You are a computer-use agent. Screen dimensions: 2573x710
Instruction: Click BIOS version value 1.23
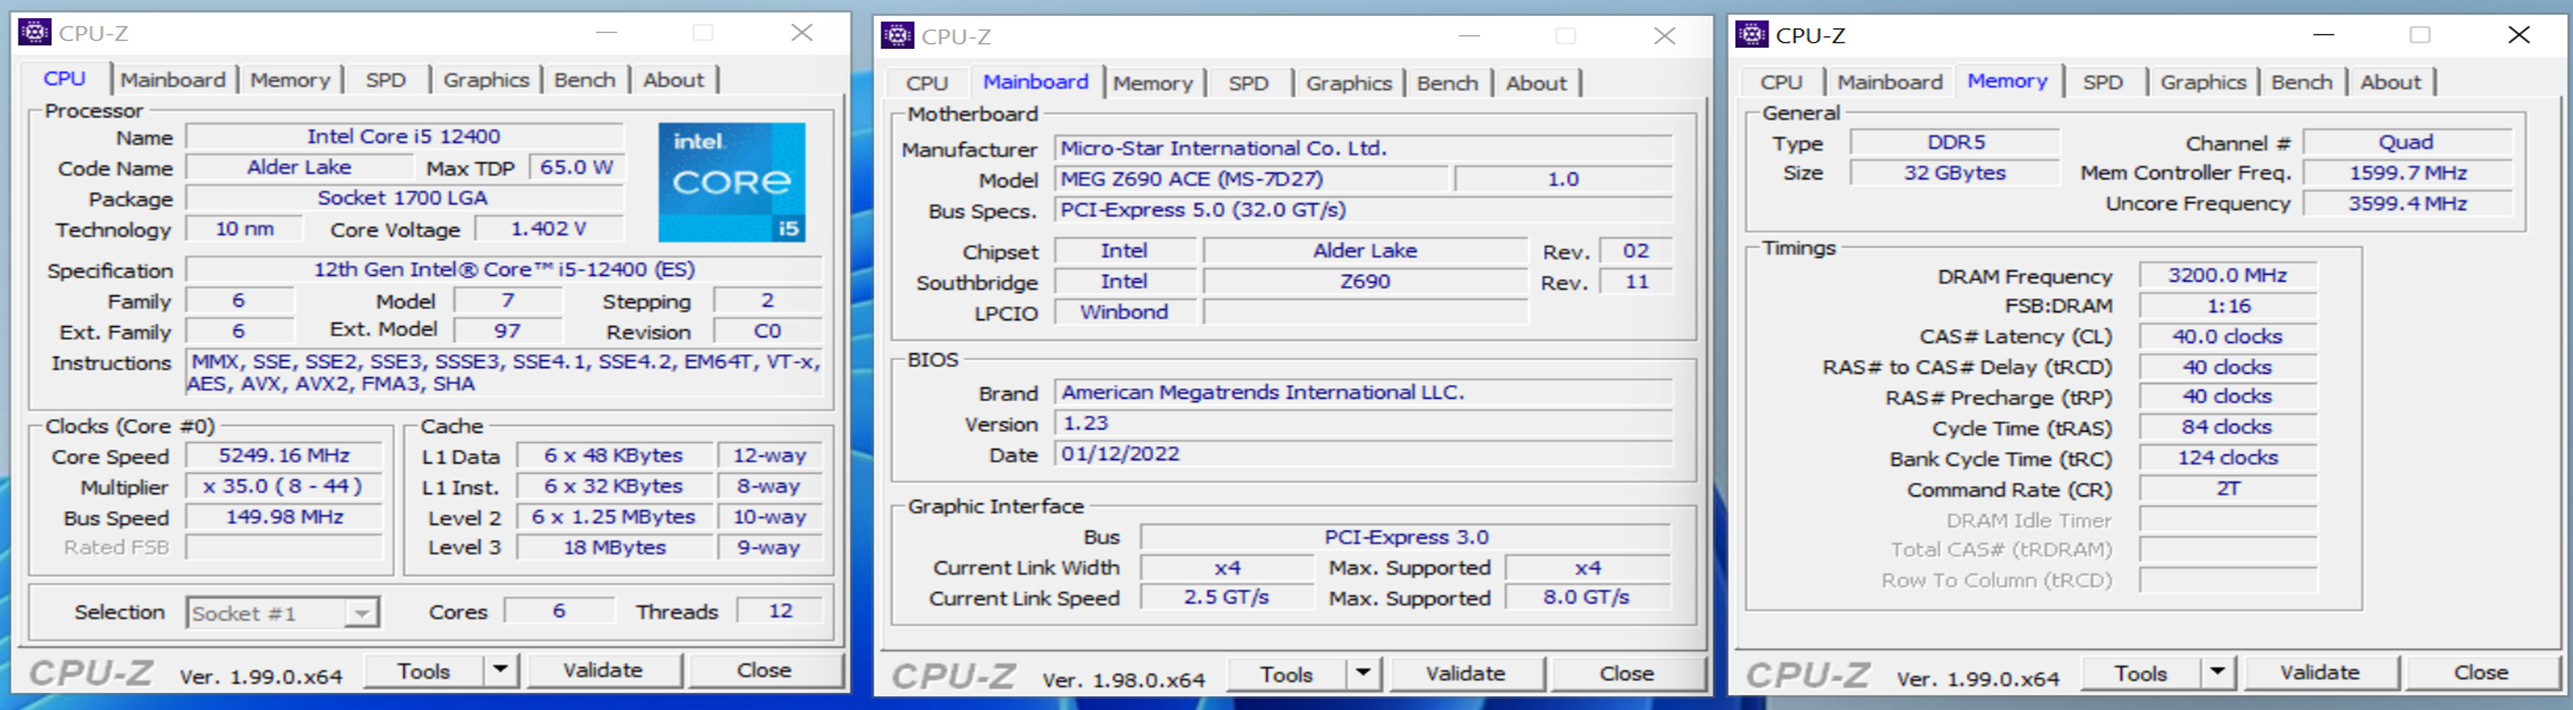(x=1364, y=423)
